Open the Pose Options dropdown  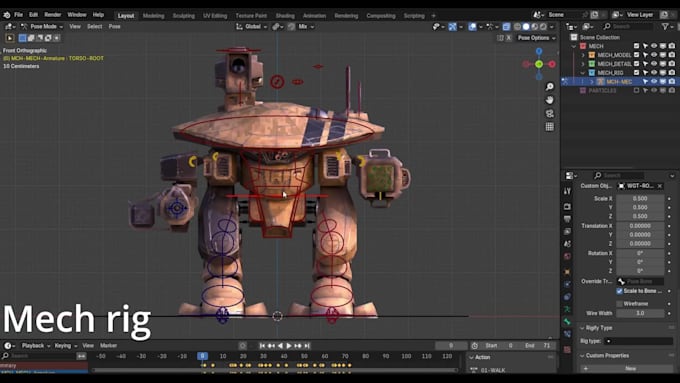pyautogui.click(x=536, y=38)
